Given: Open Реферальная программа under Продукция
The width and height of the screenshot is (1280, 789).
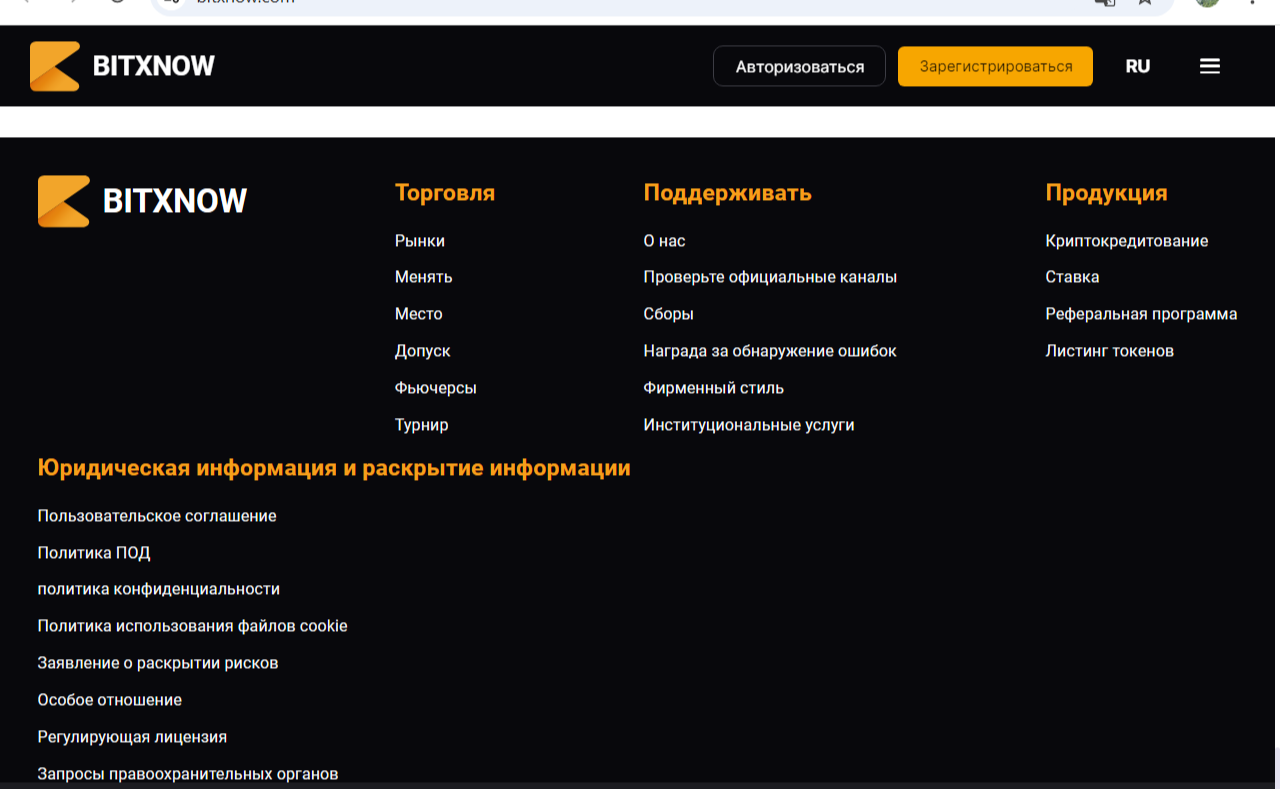Looking at the screenshot, I should [x=1141, y=313].
